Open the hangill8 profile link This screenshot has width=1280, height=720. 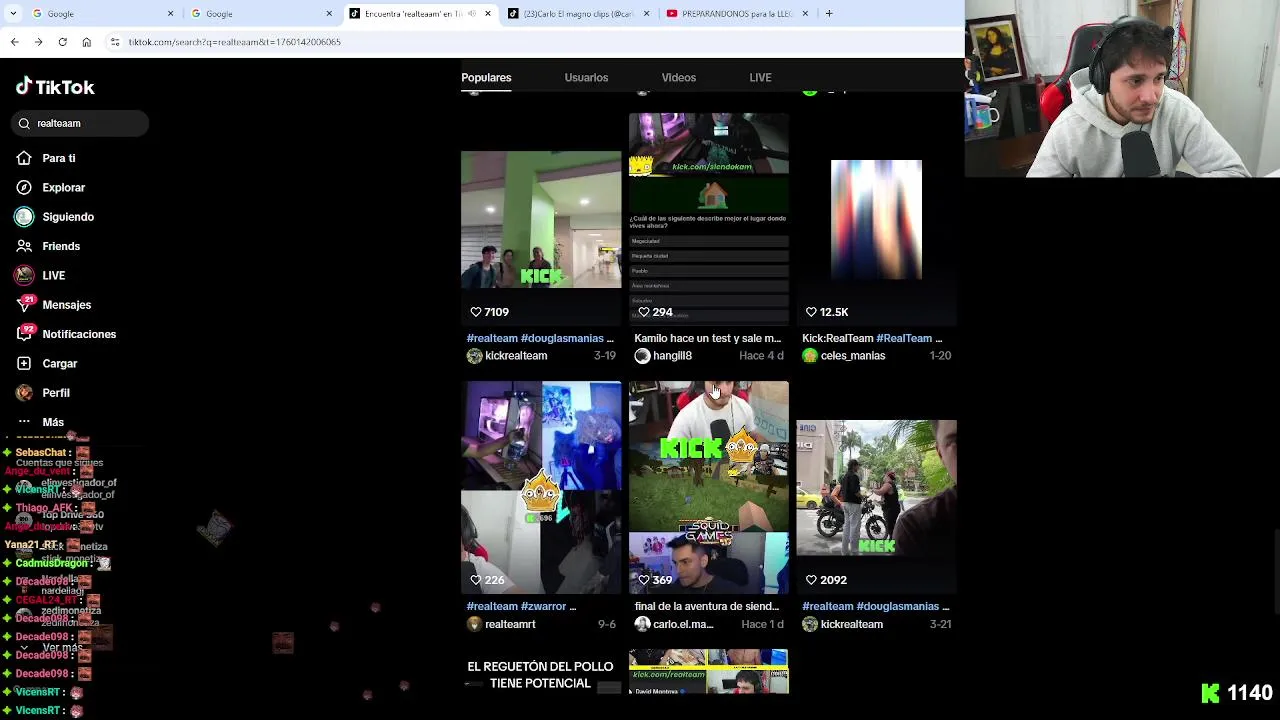[672, 356]
